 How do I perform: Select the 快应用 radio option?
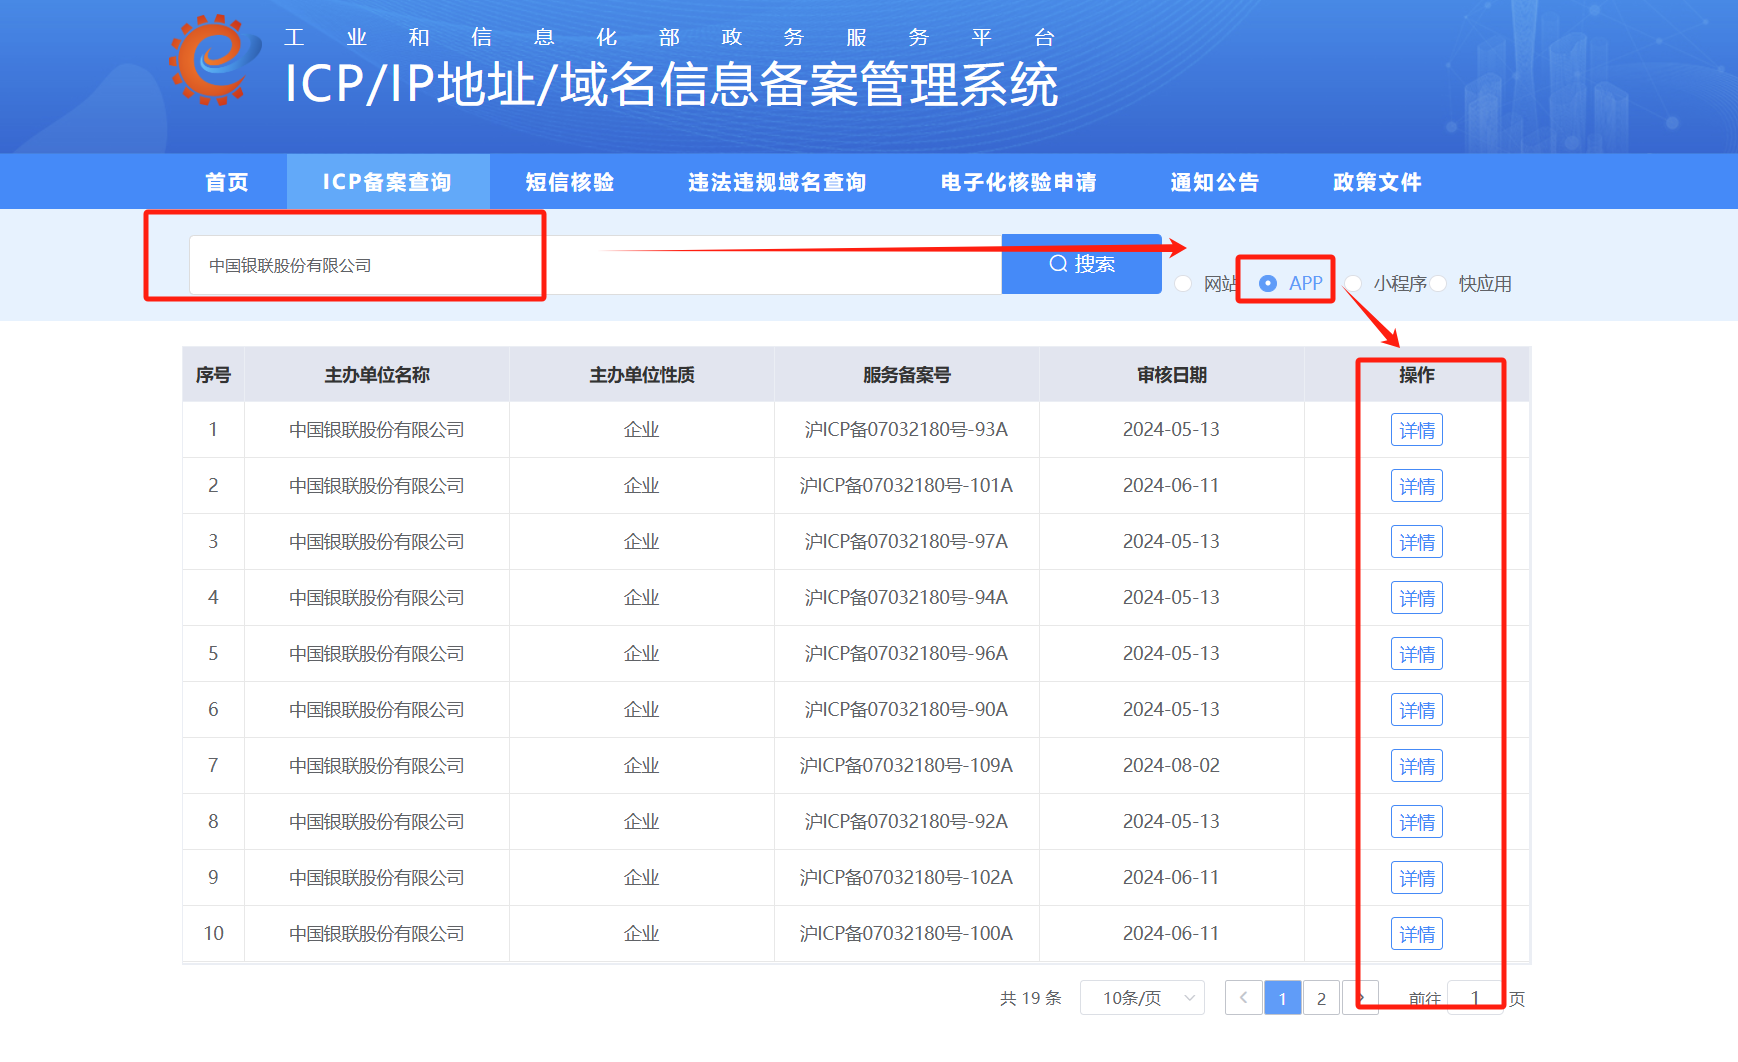tap(1438, 284)
